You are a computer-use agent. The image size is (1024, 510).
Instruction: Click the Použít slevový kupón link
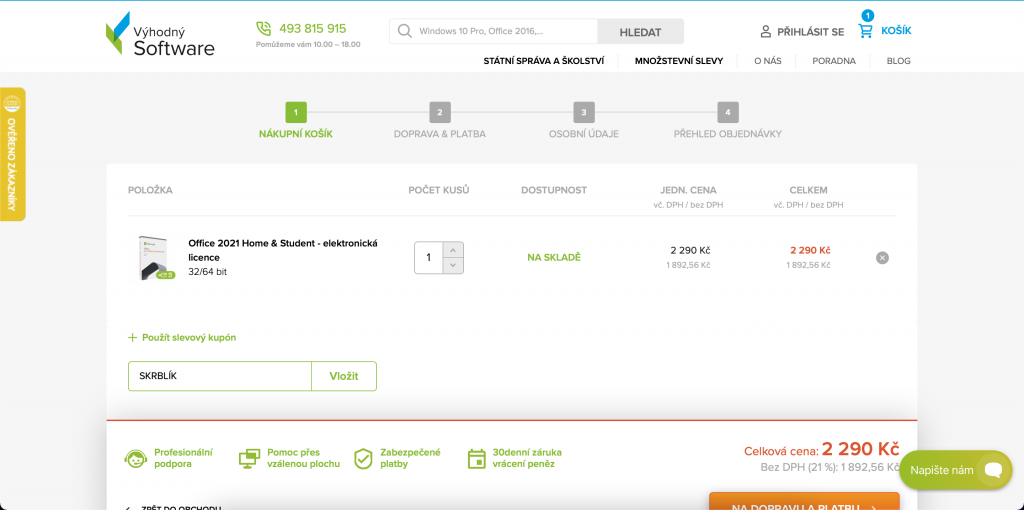point(189,338)
